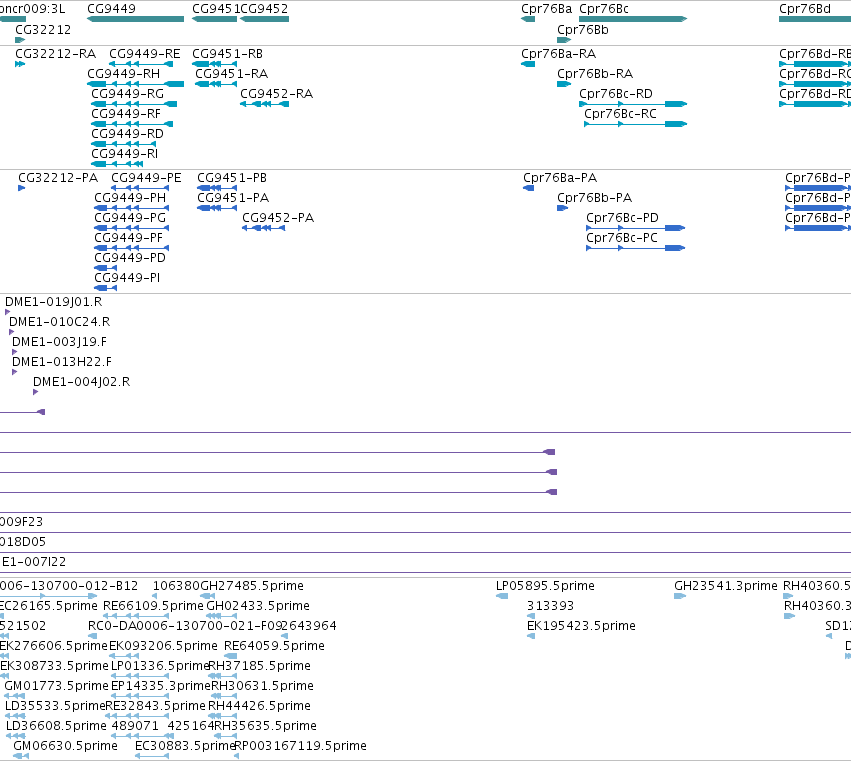Select protein CG9449-PE
The width and height of the screenshot is (851, 761).
(x=147, y=178)
